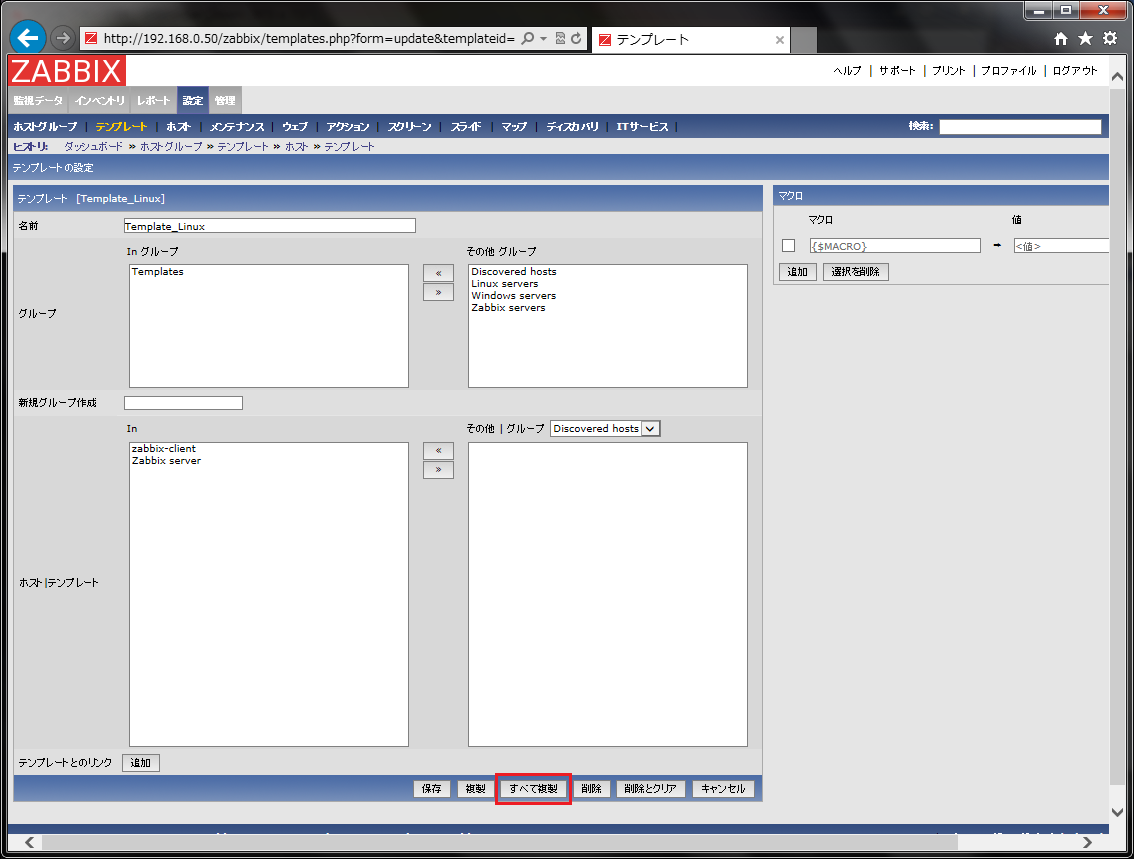Select Zabbix server in the In hosts list

(x=166, y=461)
